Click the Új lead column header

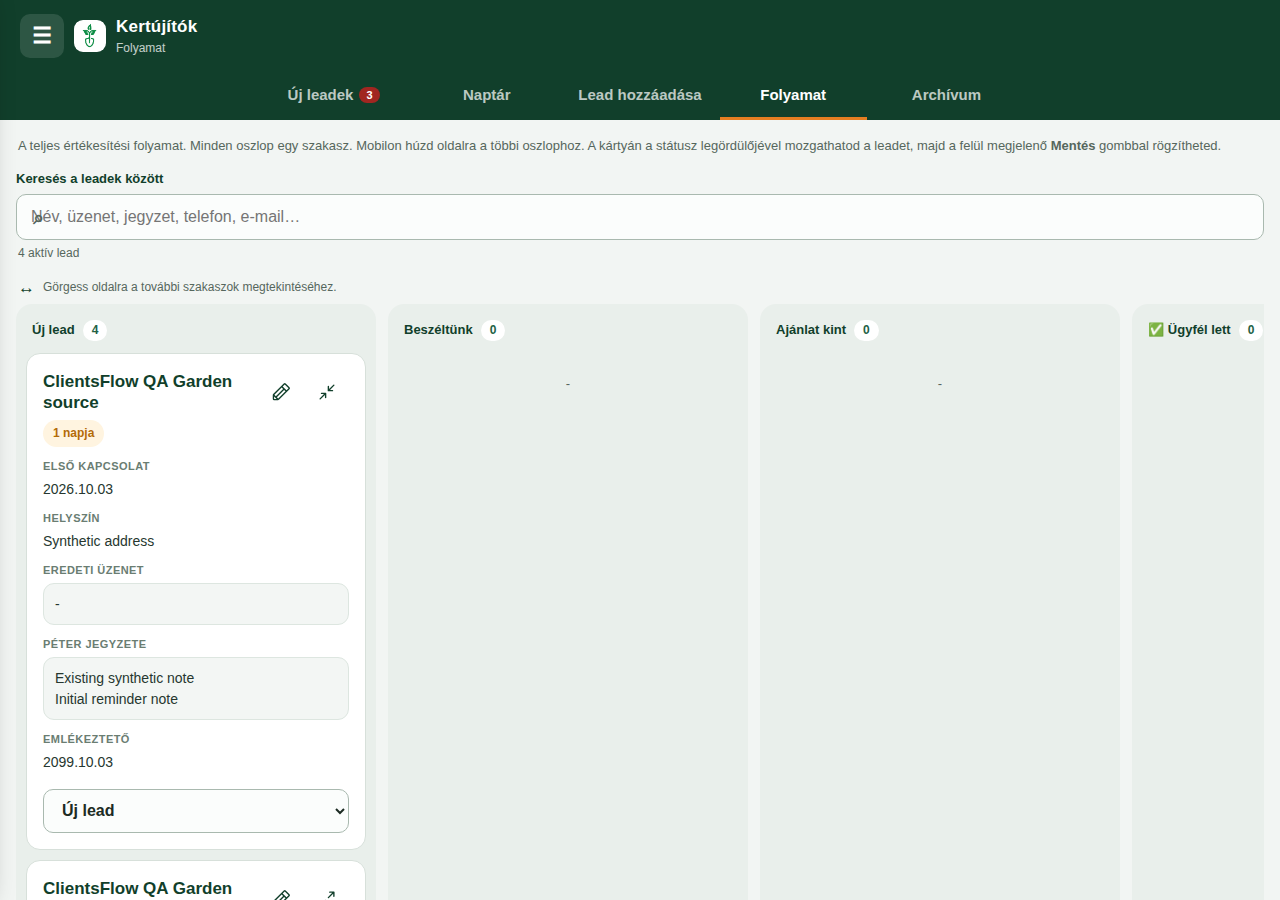[x=53, y=330]
